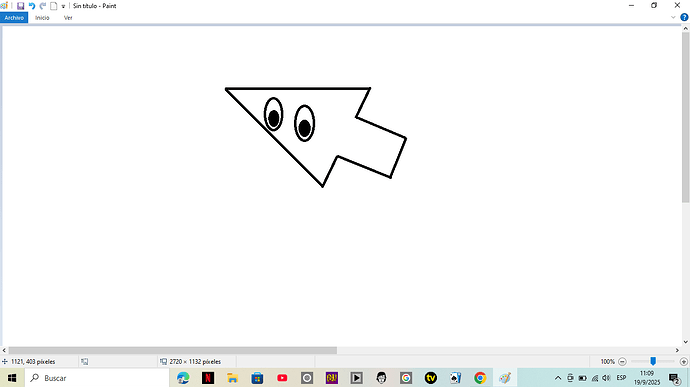Switch to the Ver ribbon tab
Image resolution: width=690 pixels, height=387 pixels.
tap(68, 18)
